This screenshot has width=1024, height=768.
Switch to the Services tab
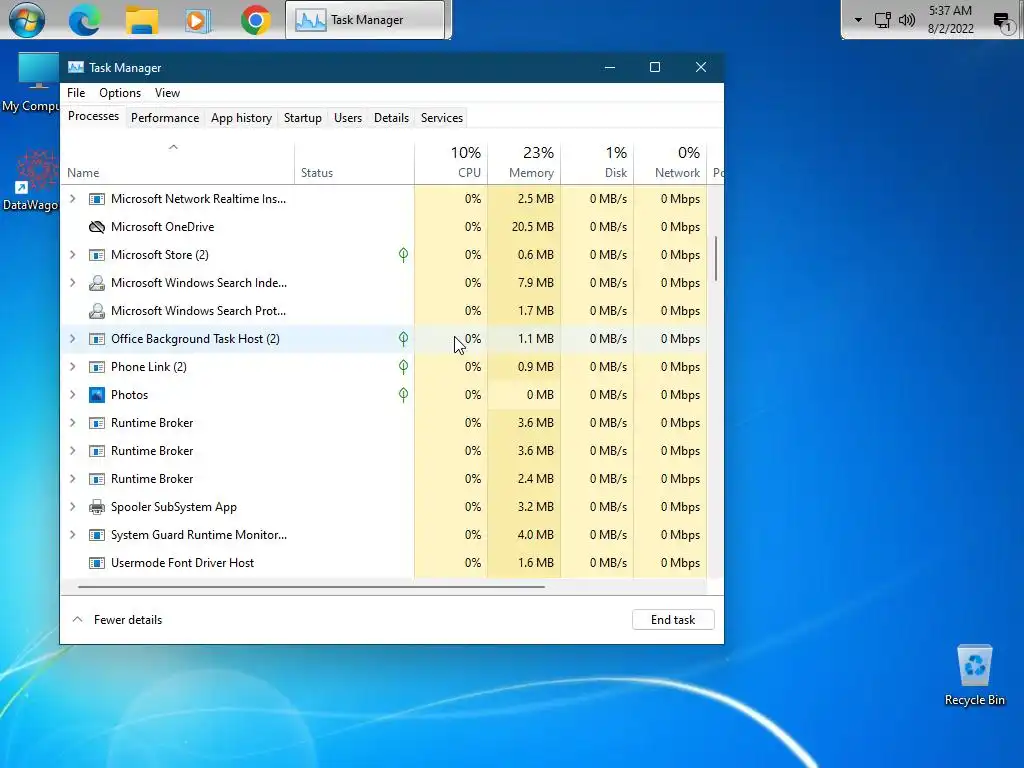pyautogui.click(x=441, y=118)
